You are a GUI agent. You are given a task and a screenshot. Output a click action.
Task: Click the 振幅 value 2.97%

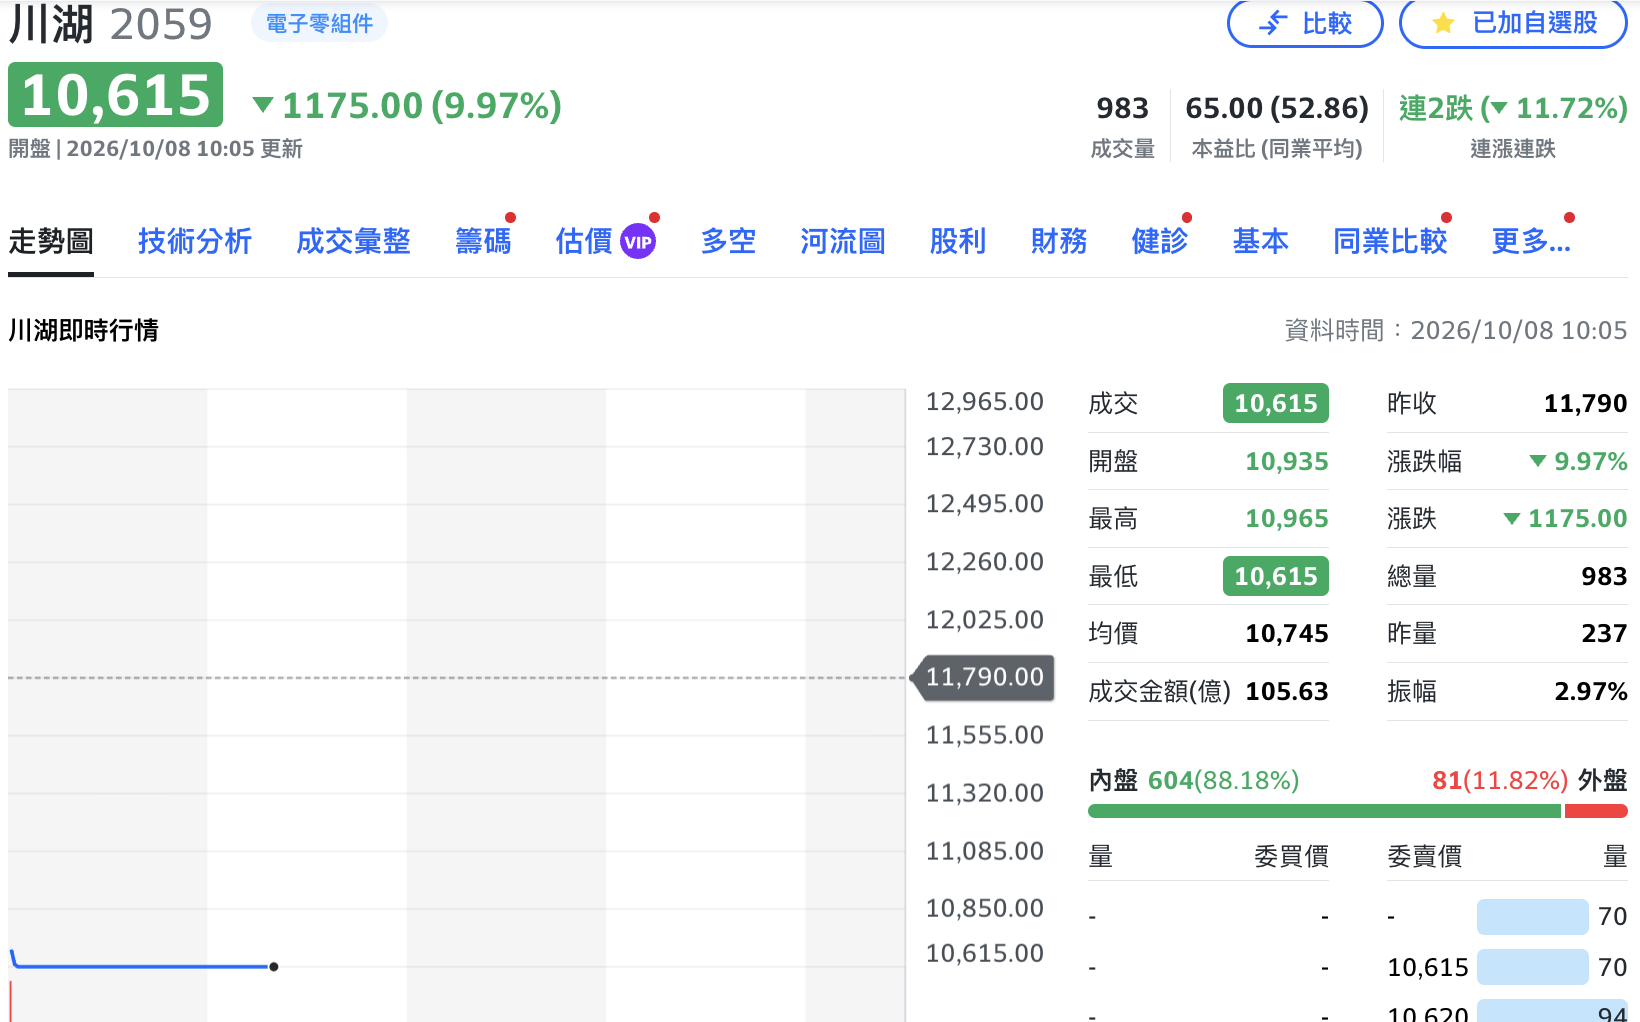[x=1591, y=691]
